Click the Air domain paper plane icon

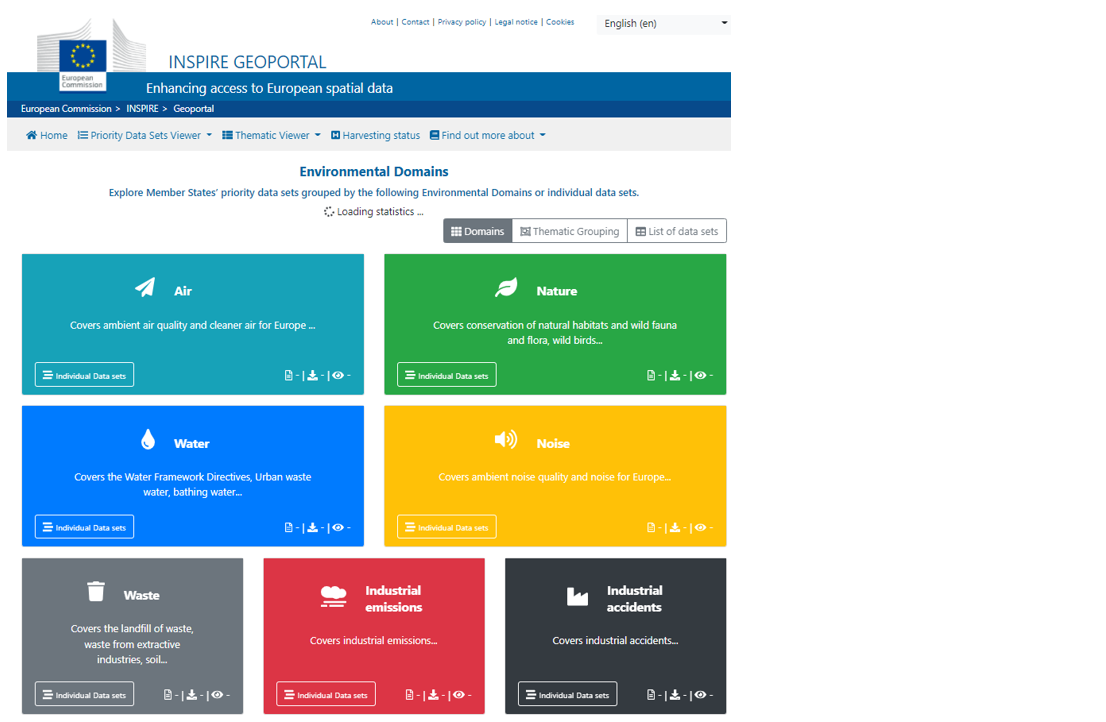click(145, 287)
